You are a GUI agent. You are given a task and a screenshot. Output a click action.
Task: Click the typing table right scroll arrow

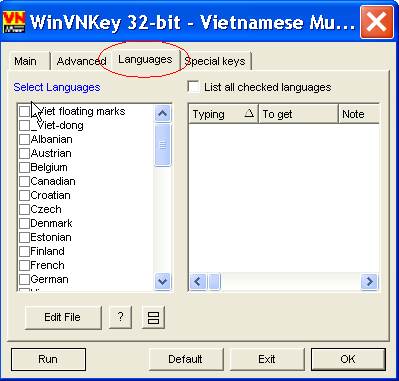(x=369, y=282)
